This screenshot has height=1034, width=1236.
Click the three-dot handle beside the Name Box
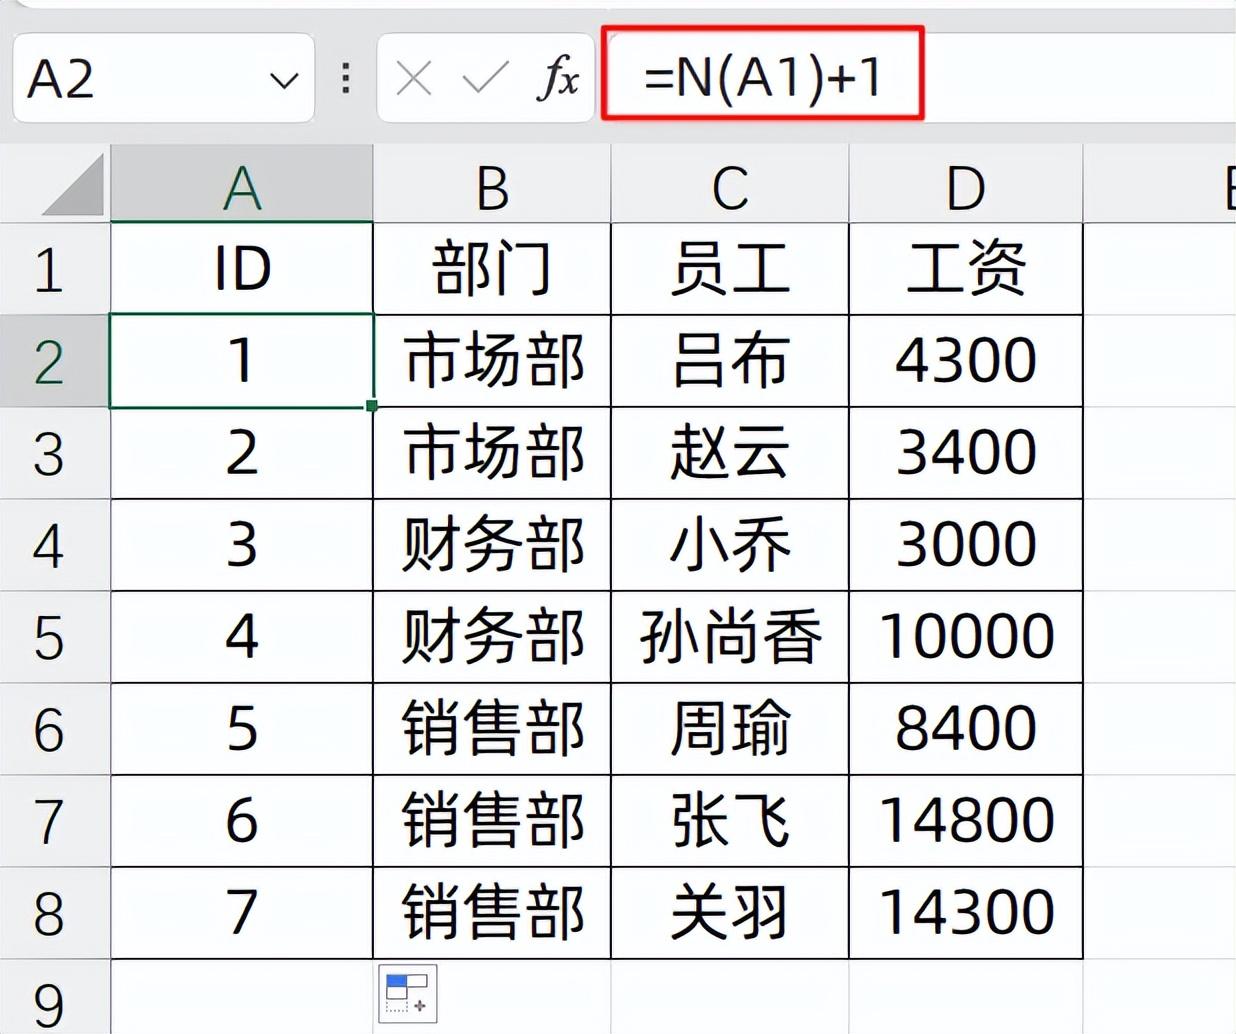[346, 78]
